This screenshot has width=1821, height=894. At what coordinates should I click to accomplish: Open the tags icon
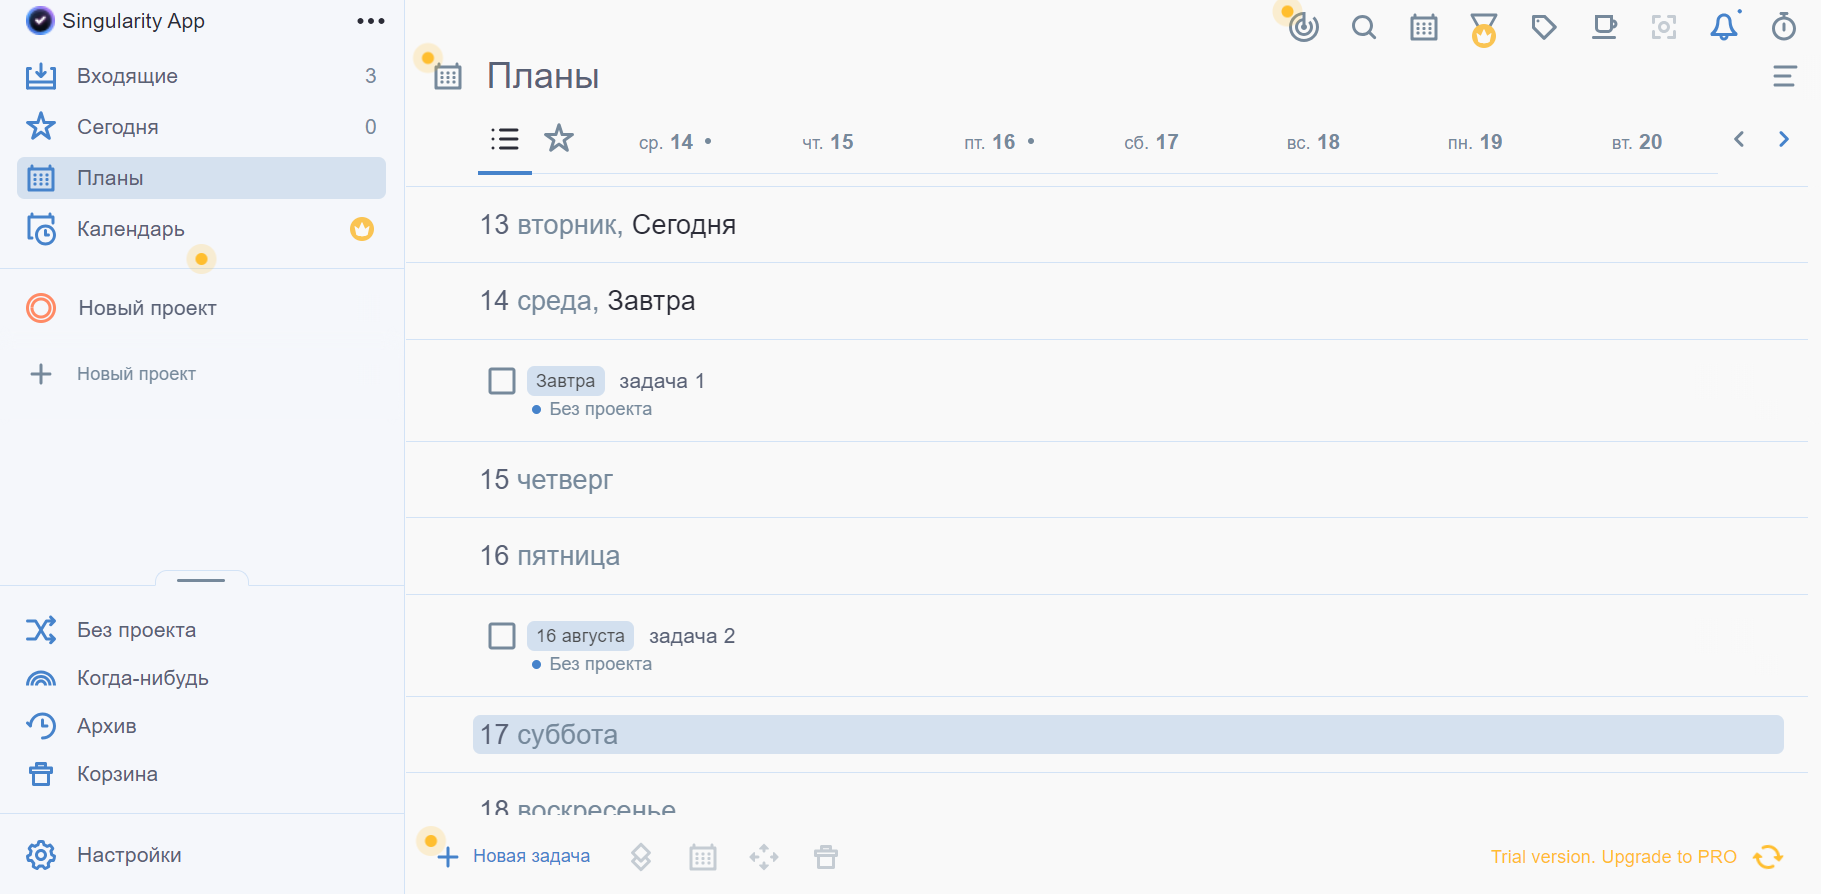pos(1544,27)
